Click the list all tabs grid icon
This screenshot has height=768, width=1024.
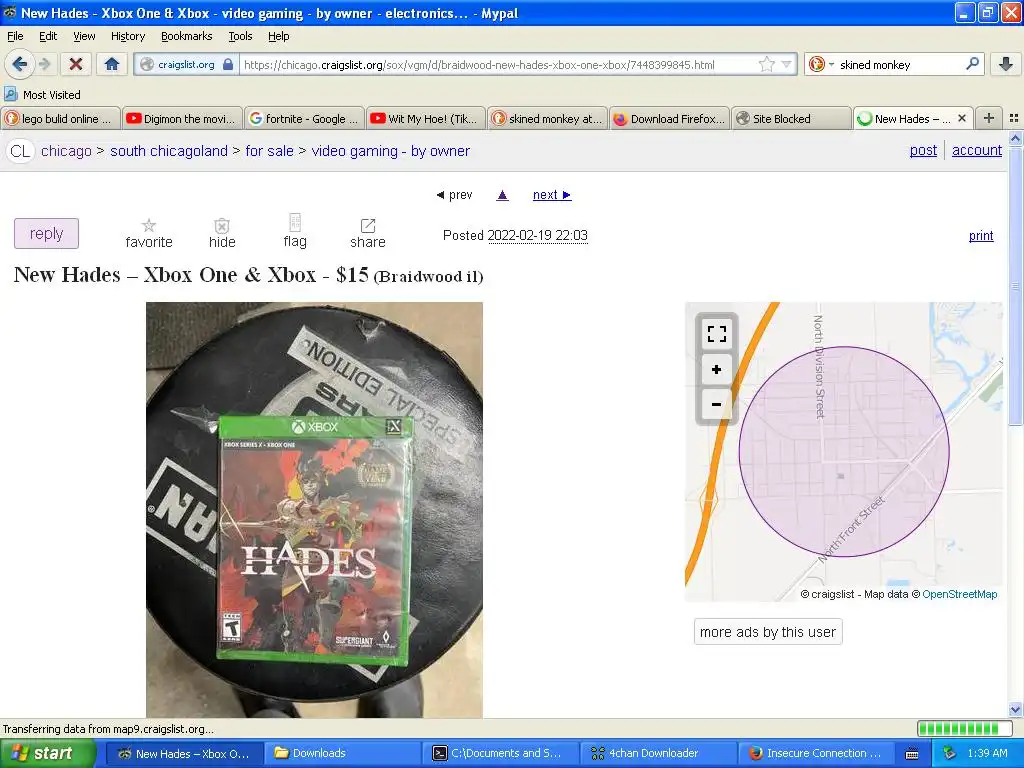1014,118
